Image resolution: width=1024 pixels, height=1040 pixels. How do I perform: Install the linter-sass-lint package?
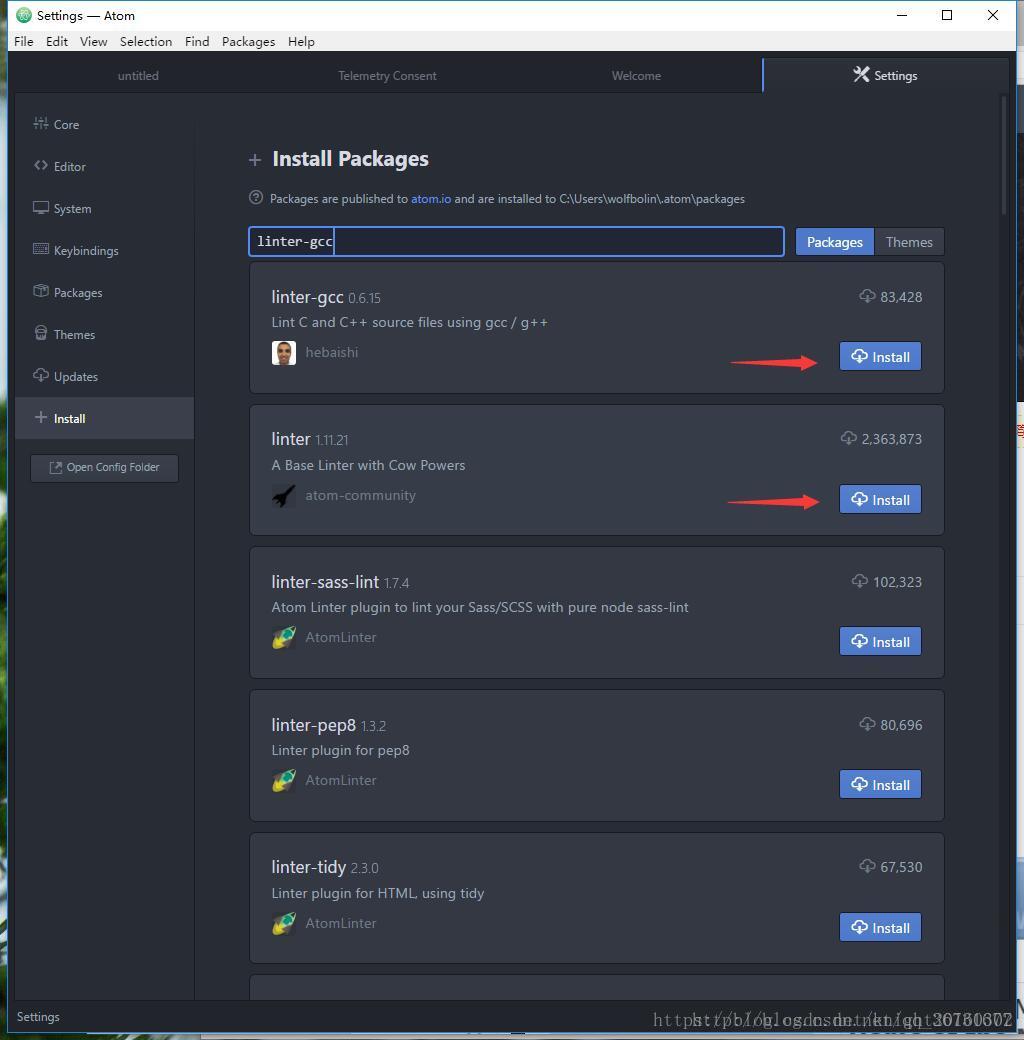point(880,641)
